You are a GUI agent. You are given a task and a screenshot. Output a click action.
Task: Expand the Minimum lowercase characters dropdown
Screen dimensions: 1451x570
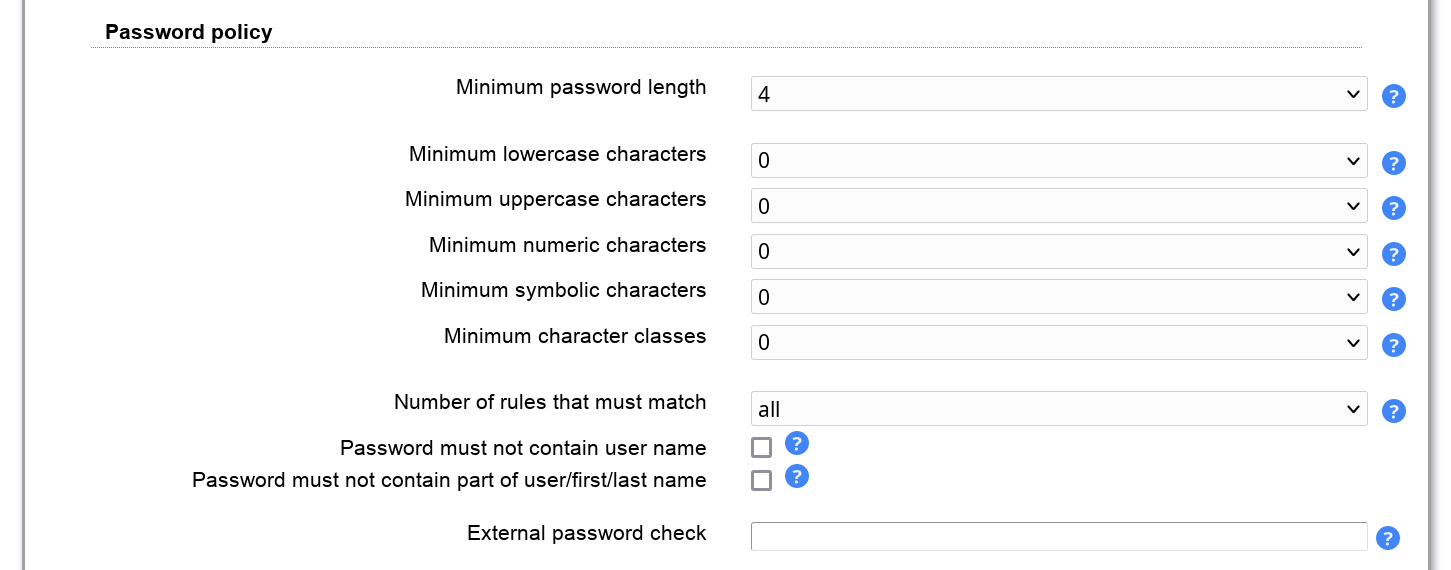1058,160
